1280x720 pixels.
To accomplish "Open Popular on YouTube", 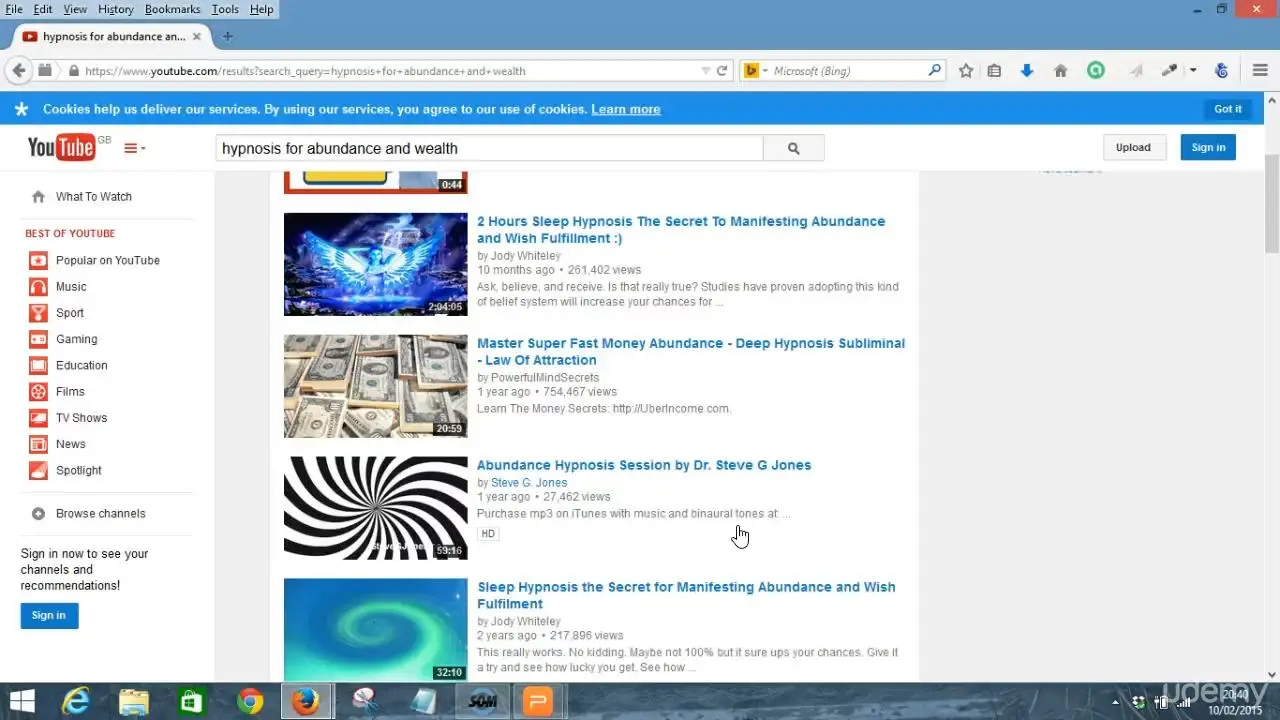I will click(x=108, y=261).
